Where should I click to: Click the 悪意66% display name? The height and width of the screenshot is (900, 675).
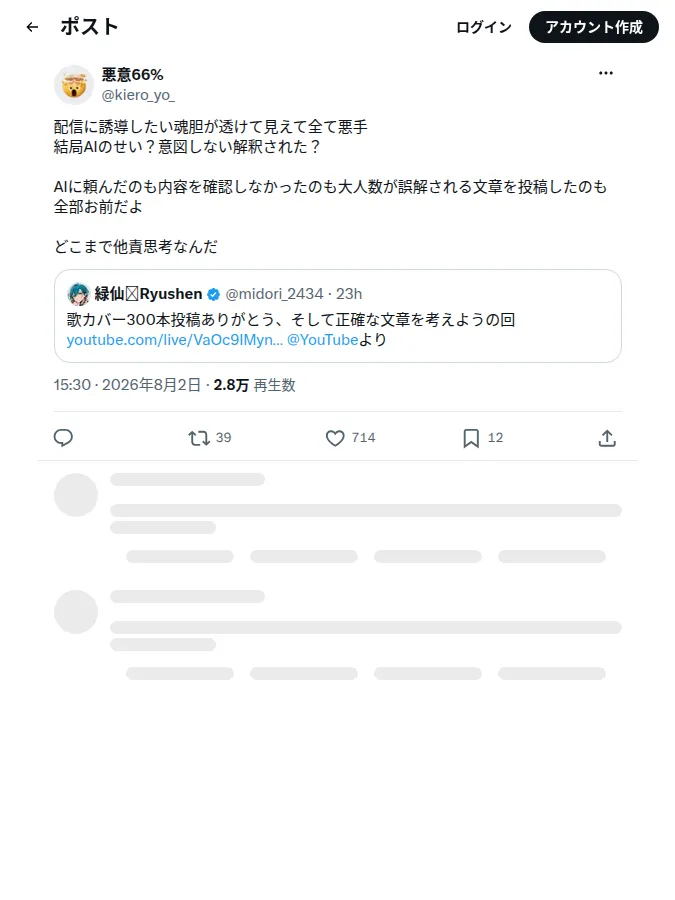point(133,75)
